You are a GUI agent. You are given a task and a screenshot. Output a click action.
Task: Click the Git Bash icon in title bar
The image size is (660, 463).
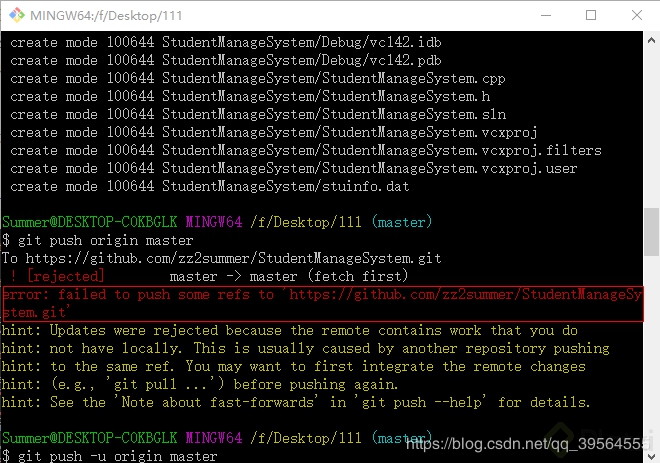click(x=17, y=15)
